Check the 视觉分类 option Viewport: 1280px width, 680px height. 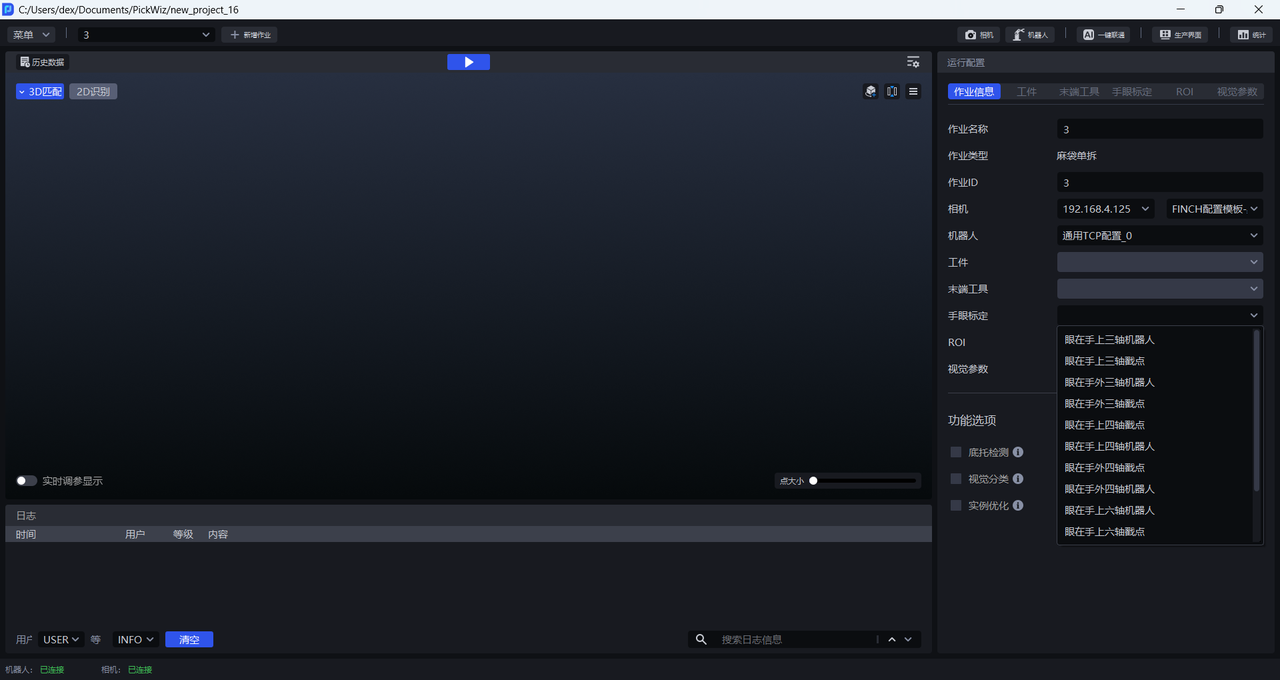[x=956, y=479]
